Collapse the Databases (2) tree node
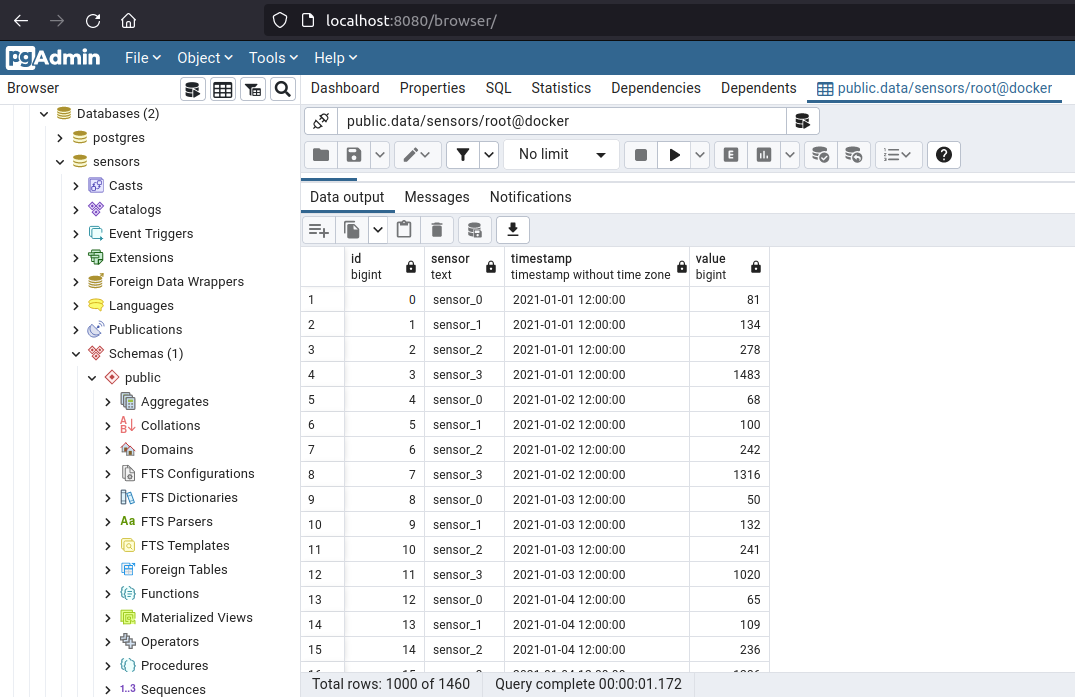 tap(44, 114)
